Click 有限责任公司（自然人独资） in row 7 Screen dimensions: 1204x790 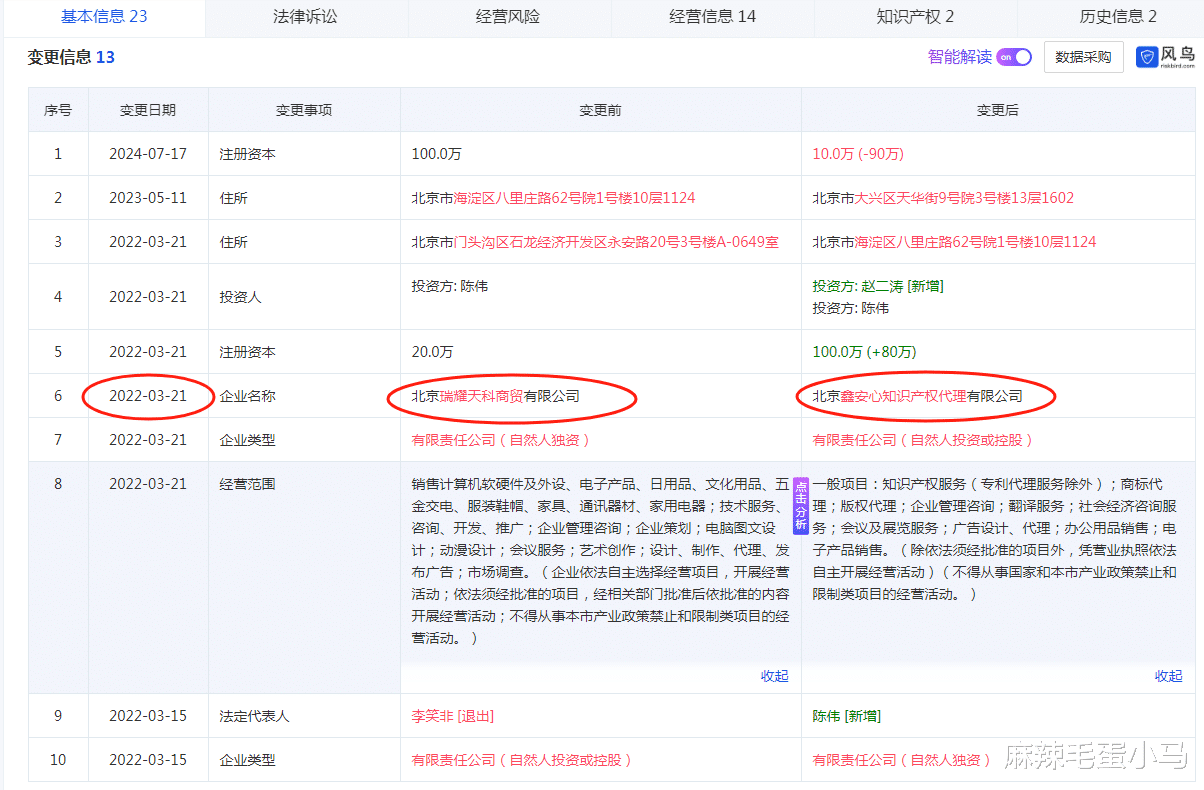pos(501,440)
